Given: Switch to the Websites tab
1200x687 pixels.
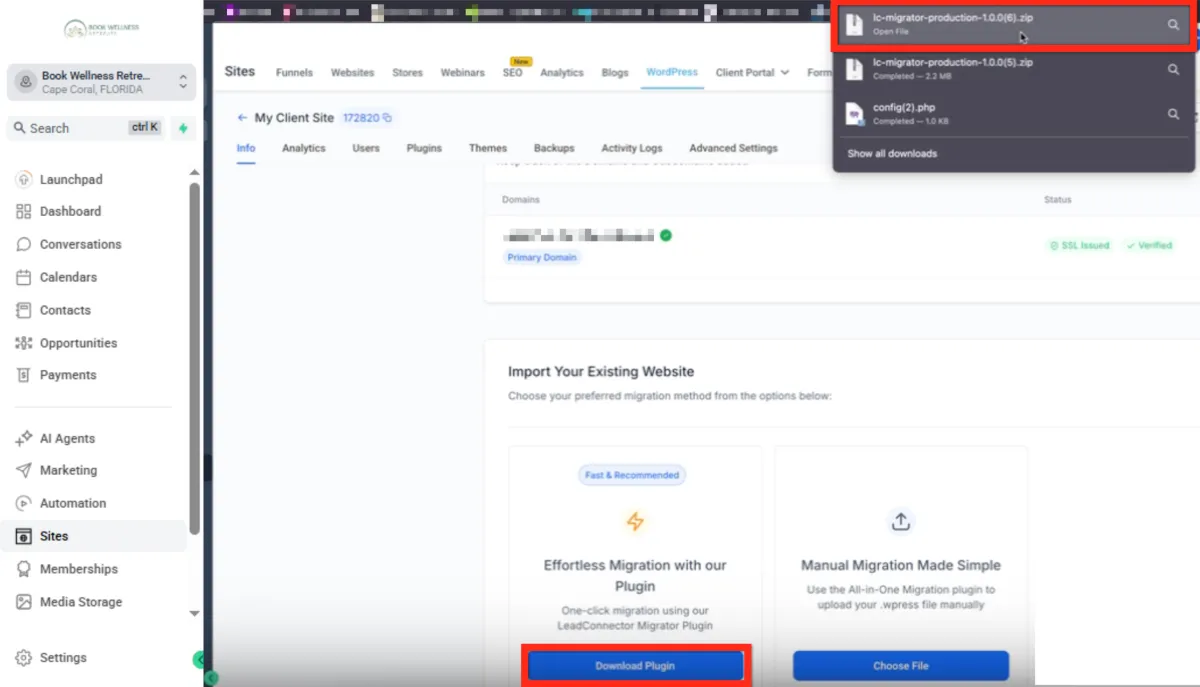Looking at the screenshot, I should (x=352, y=73).
